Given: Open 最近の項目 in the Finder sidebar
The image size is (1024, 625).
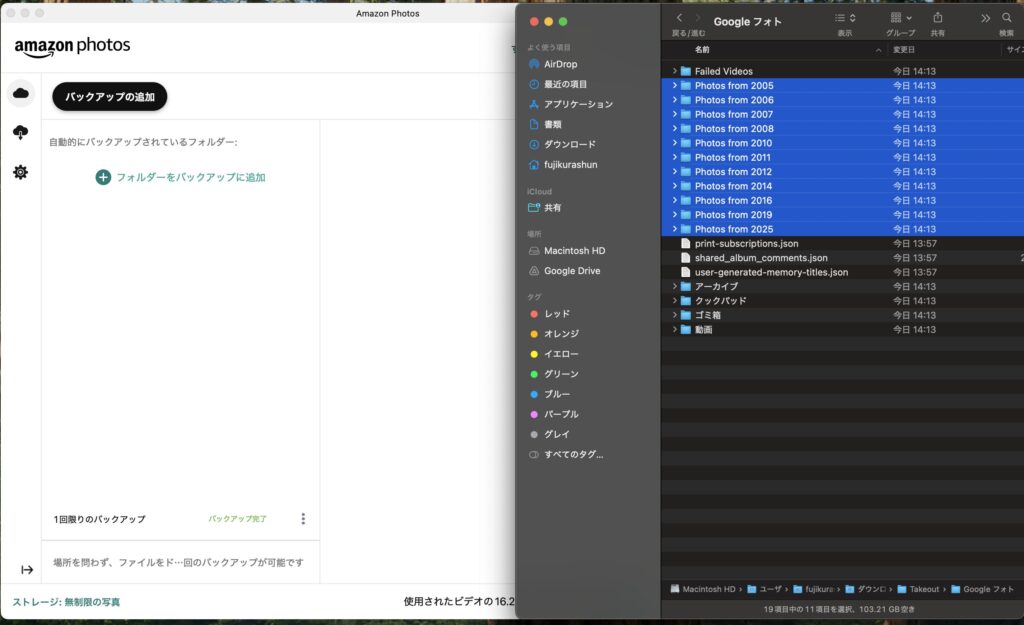Looking at the screenshot, I should pos(566,84).
